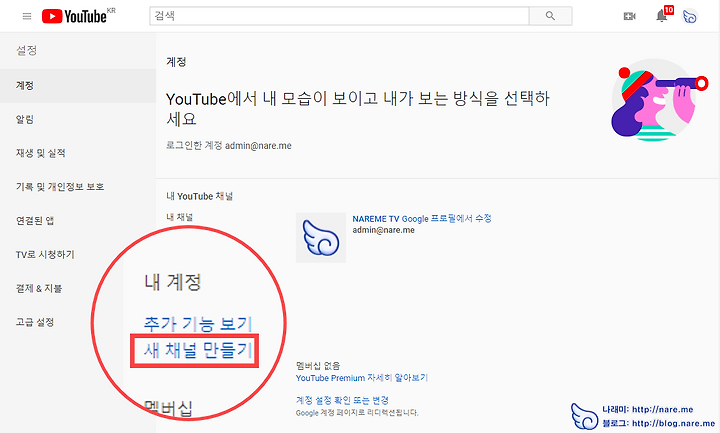
Task: Open the create video camera icon
Action: point(629,16)
